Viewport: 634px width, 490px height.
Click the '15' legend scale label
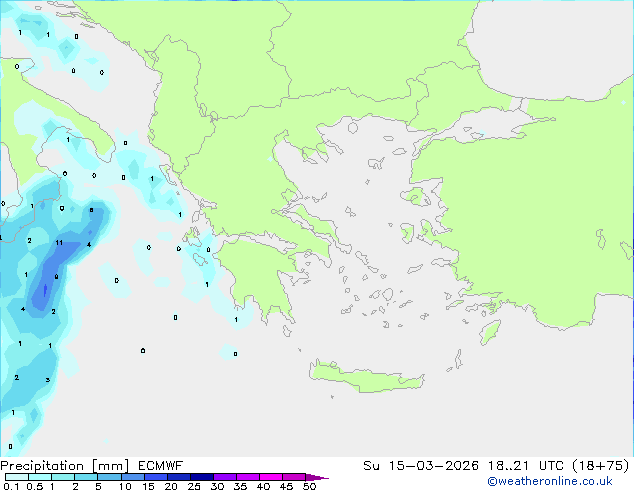tap(148, 486)
